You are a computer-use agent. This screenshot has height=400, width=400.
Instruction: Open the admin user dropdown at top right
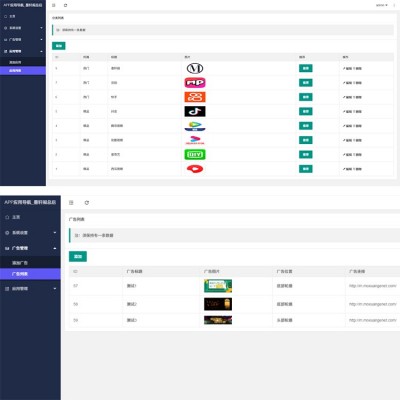point(382,5)
